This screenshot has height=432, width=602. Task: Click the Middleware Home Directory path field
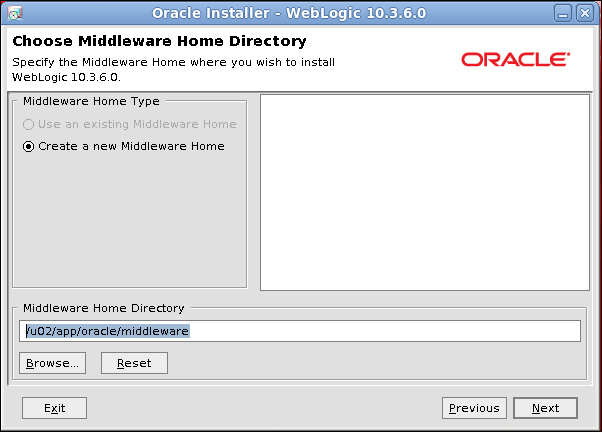point(300,331)
